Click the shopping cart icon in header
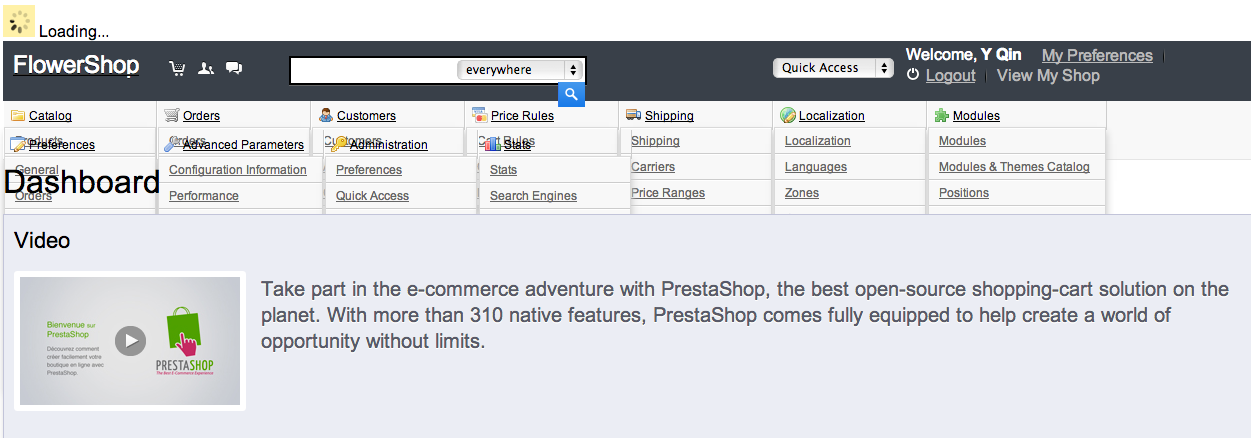This screenshot has width=1251, height=438. (177, 69)
